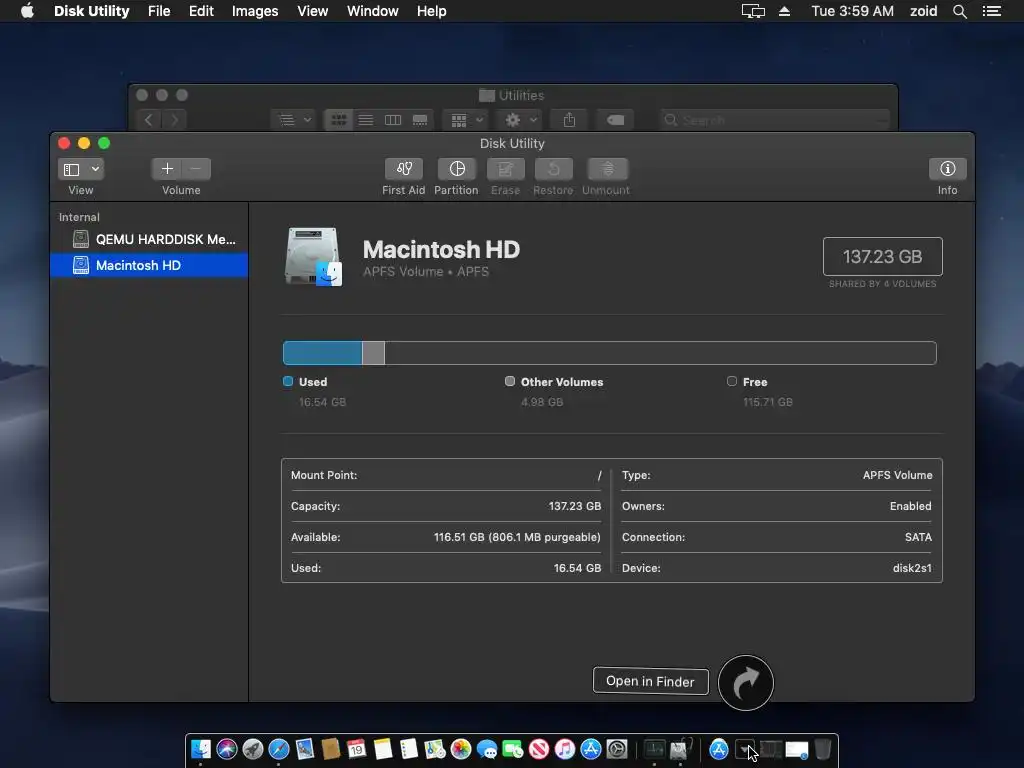
Task: Open the Edit menu
Action: click(201, 11)
